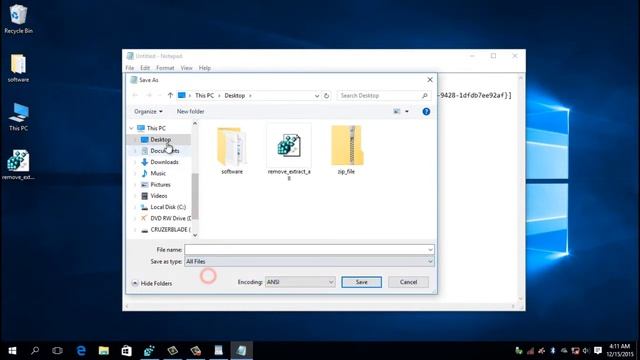Viewport: 640px width, 360px height.
Task: Open Action Center notifications icon
Action: [x=598, y=351]
